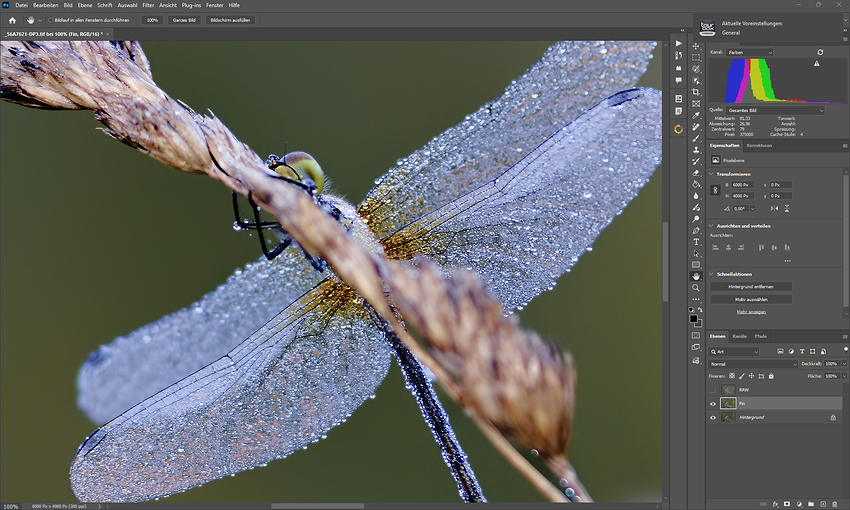Viewport: 850px width, 510px height.
Task: Select the Brush tool
Action: coord(696,138)
